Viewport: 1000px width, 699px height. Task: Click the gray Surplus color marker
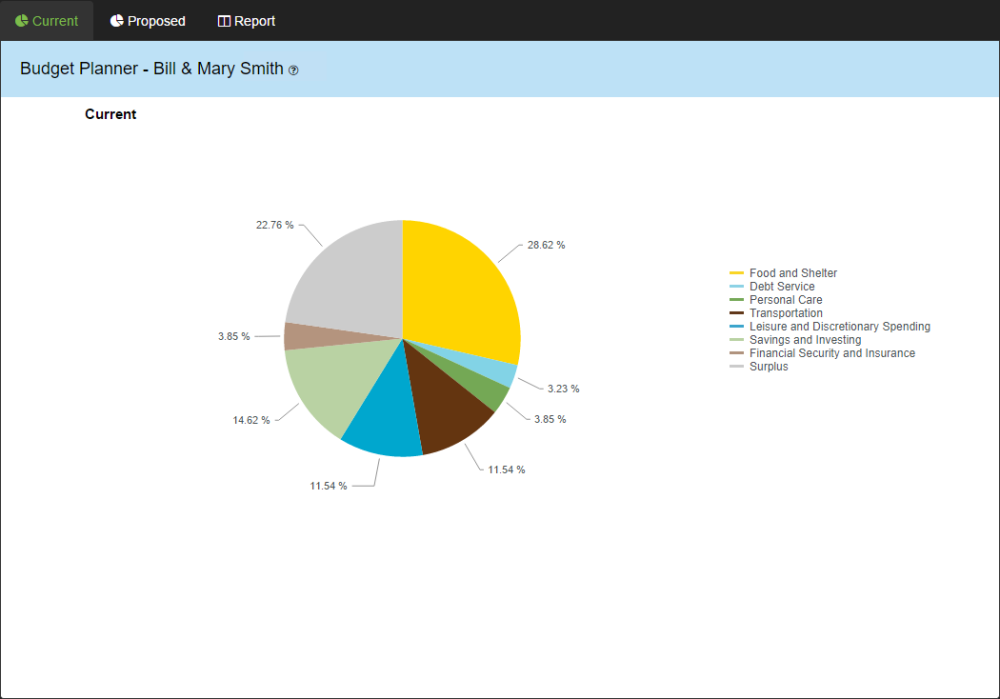click(737, 366)
